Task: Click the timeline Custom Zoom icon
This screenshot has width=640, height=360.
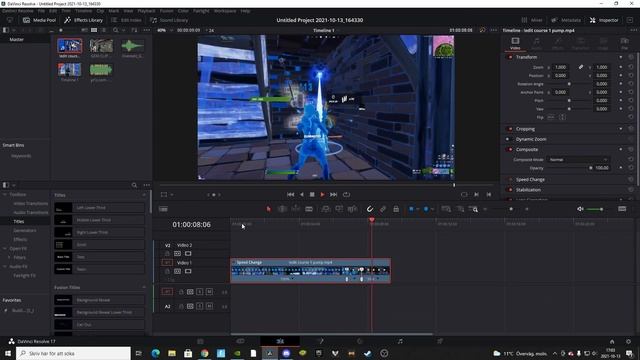Action: (x=473, y=209)
